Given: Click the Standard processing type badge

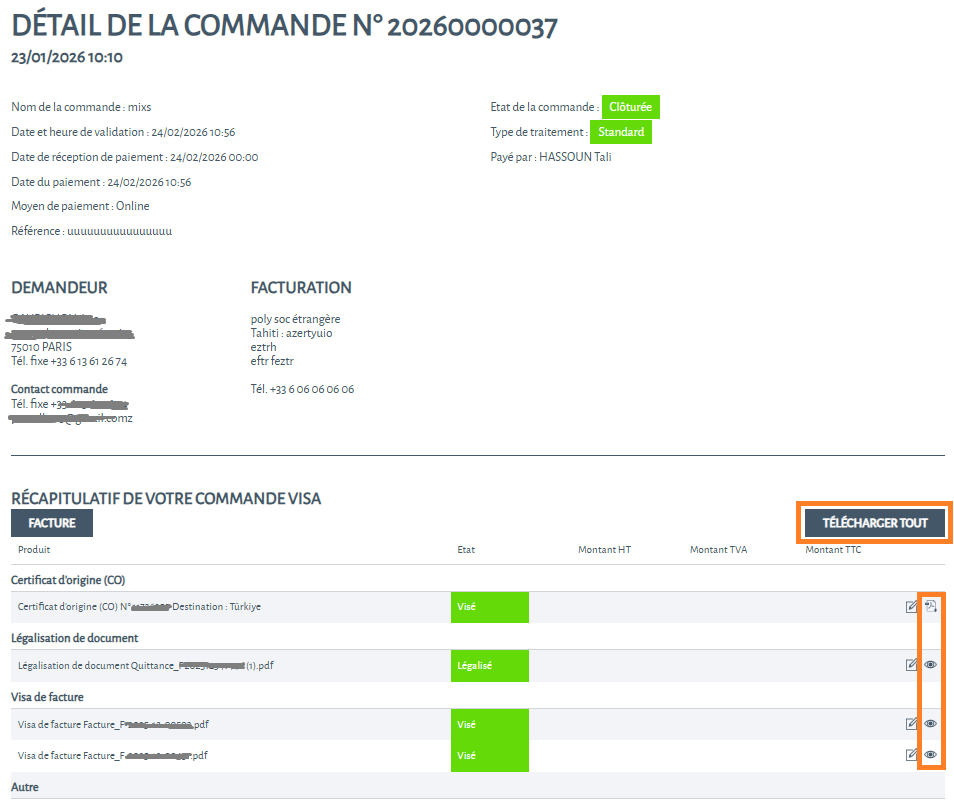Looking at the screenshot, I should [620, 132].
